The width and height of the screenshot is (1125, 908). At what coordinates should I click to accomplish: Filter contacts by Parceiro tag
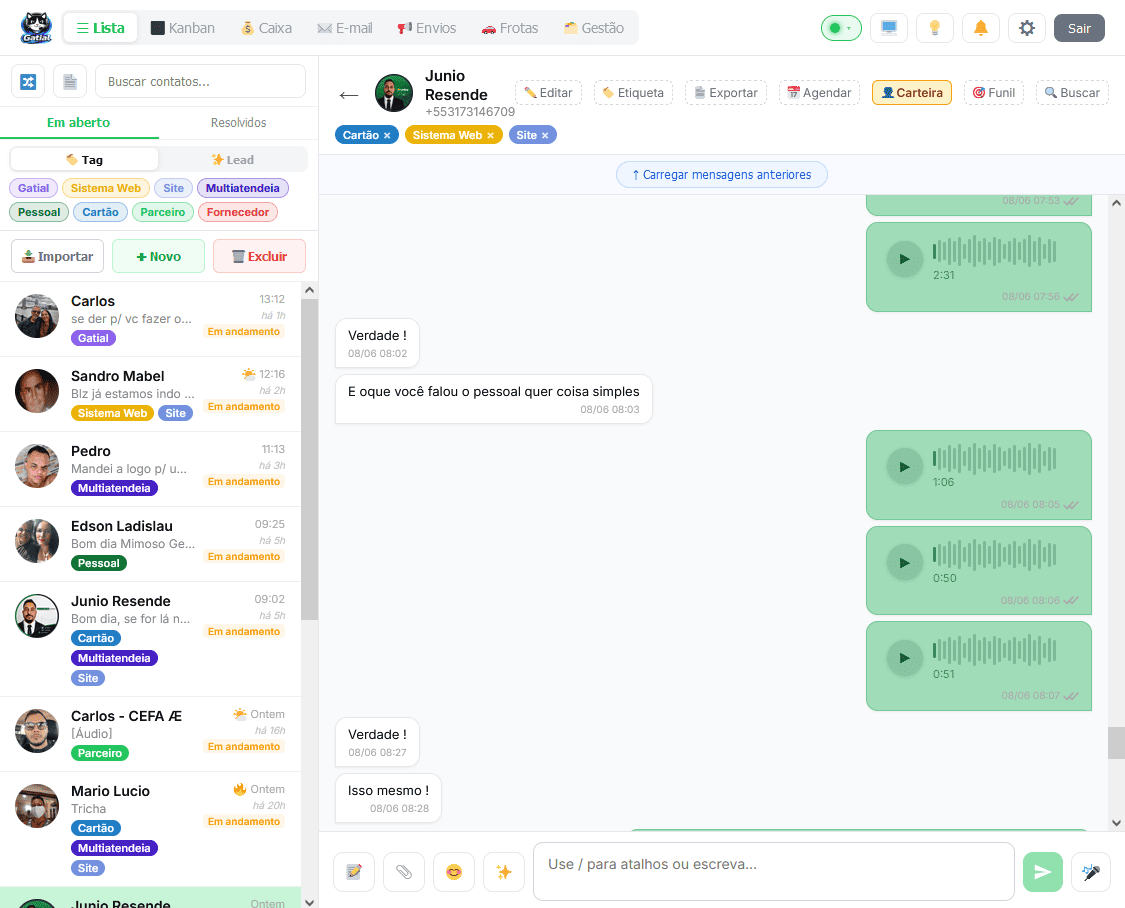163,212
